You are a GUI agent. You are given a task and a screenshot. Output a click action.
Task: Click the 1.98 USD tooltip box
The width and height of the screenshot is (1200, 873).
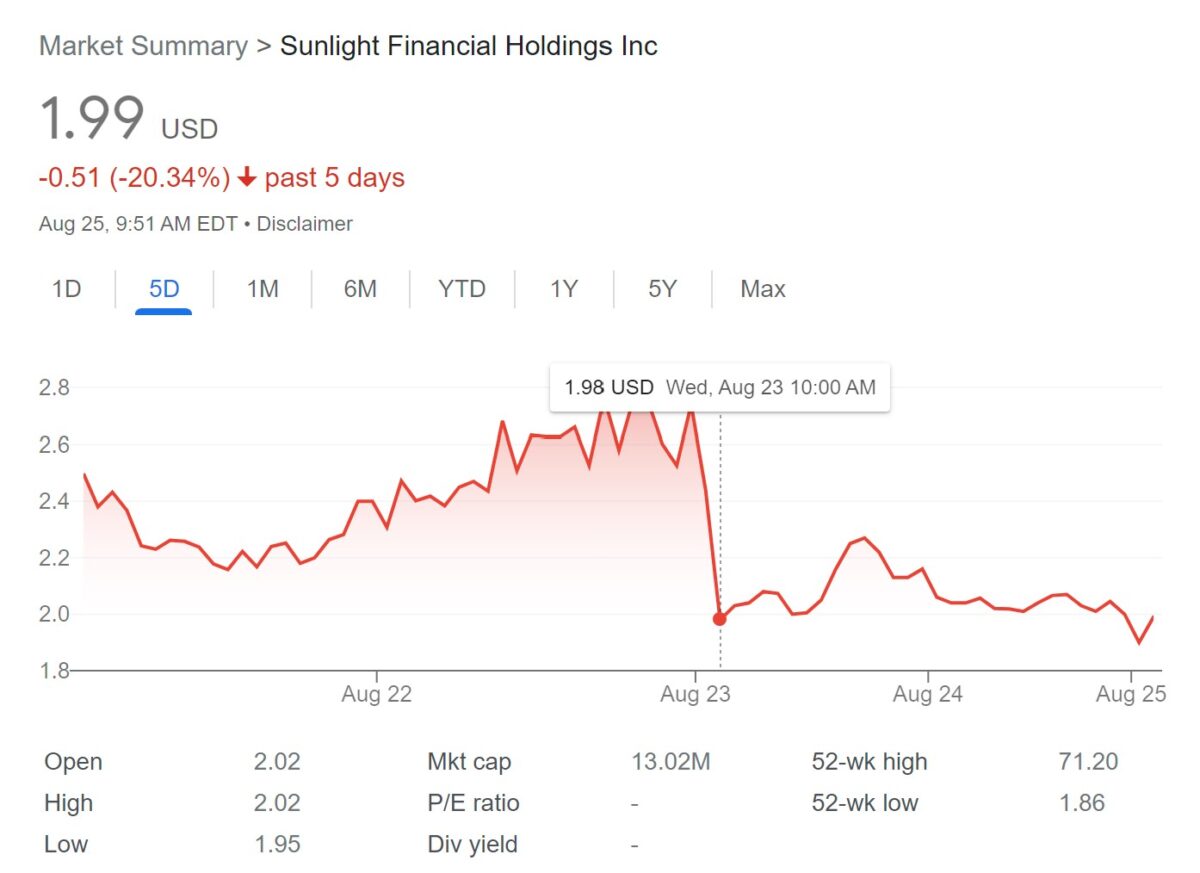720,387
